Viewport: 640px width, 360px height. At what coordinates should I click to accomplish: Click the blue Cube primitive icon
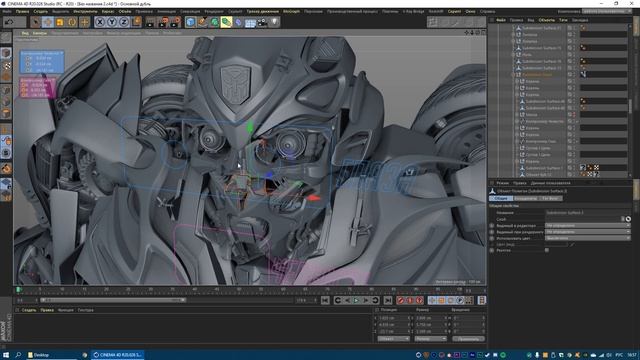(x=190, y=22)
